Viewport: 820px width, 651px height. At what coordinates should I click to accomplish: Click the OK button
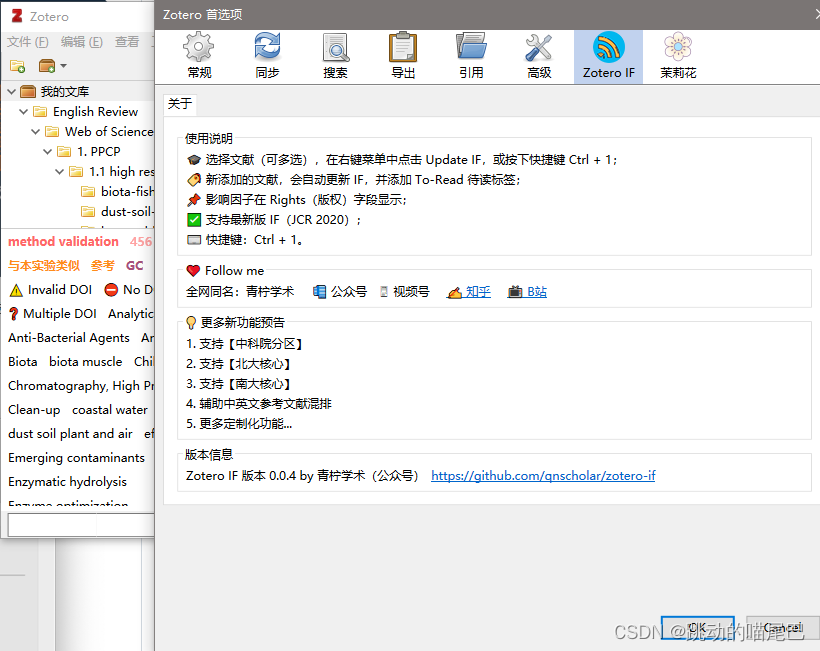click(x=697, y=627)
